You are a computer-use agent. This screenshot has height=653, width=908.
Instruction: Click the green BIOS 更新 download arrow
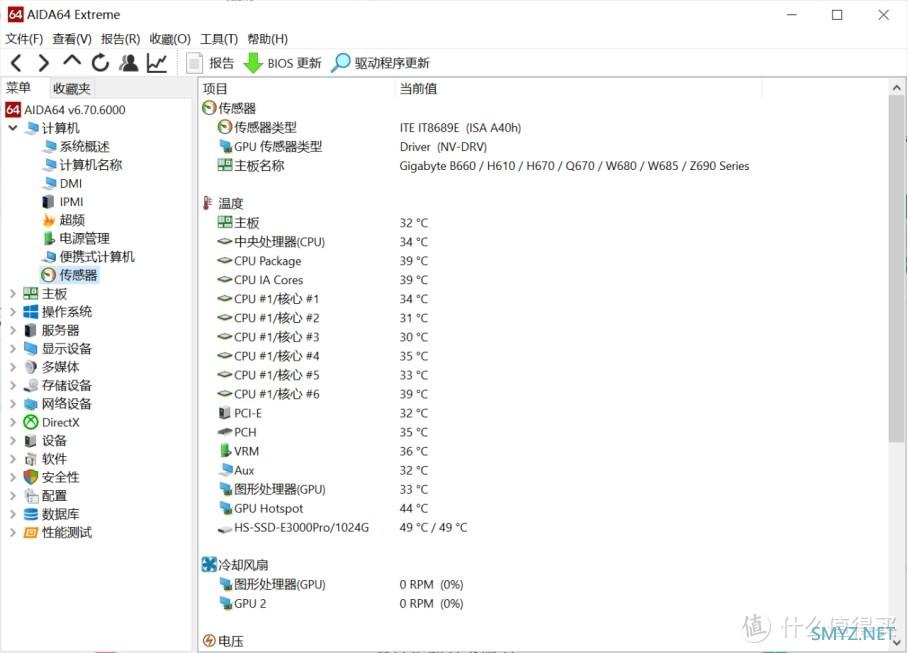pyautogui.click(x=253, y=63)
